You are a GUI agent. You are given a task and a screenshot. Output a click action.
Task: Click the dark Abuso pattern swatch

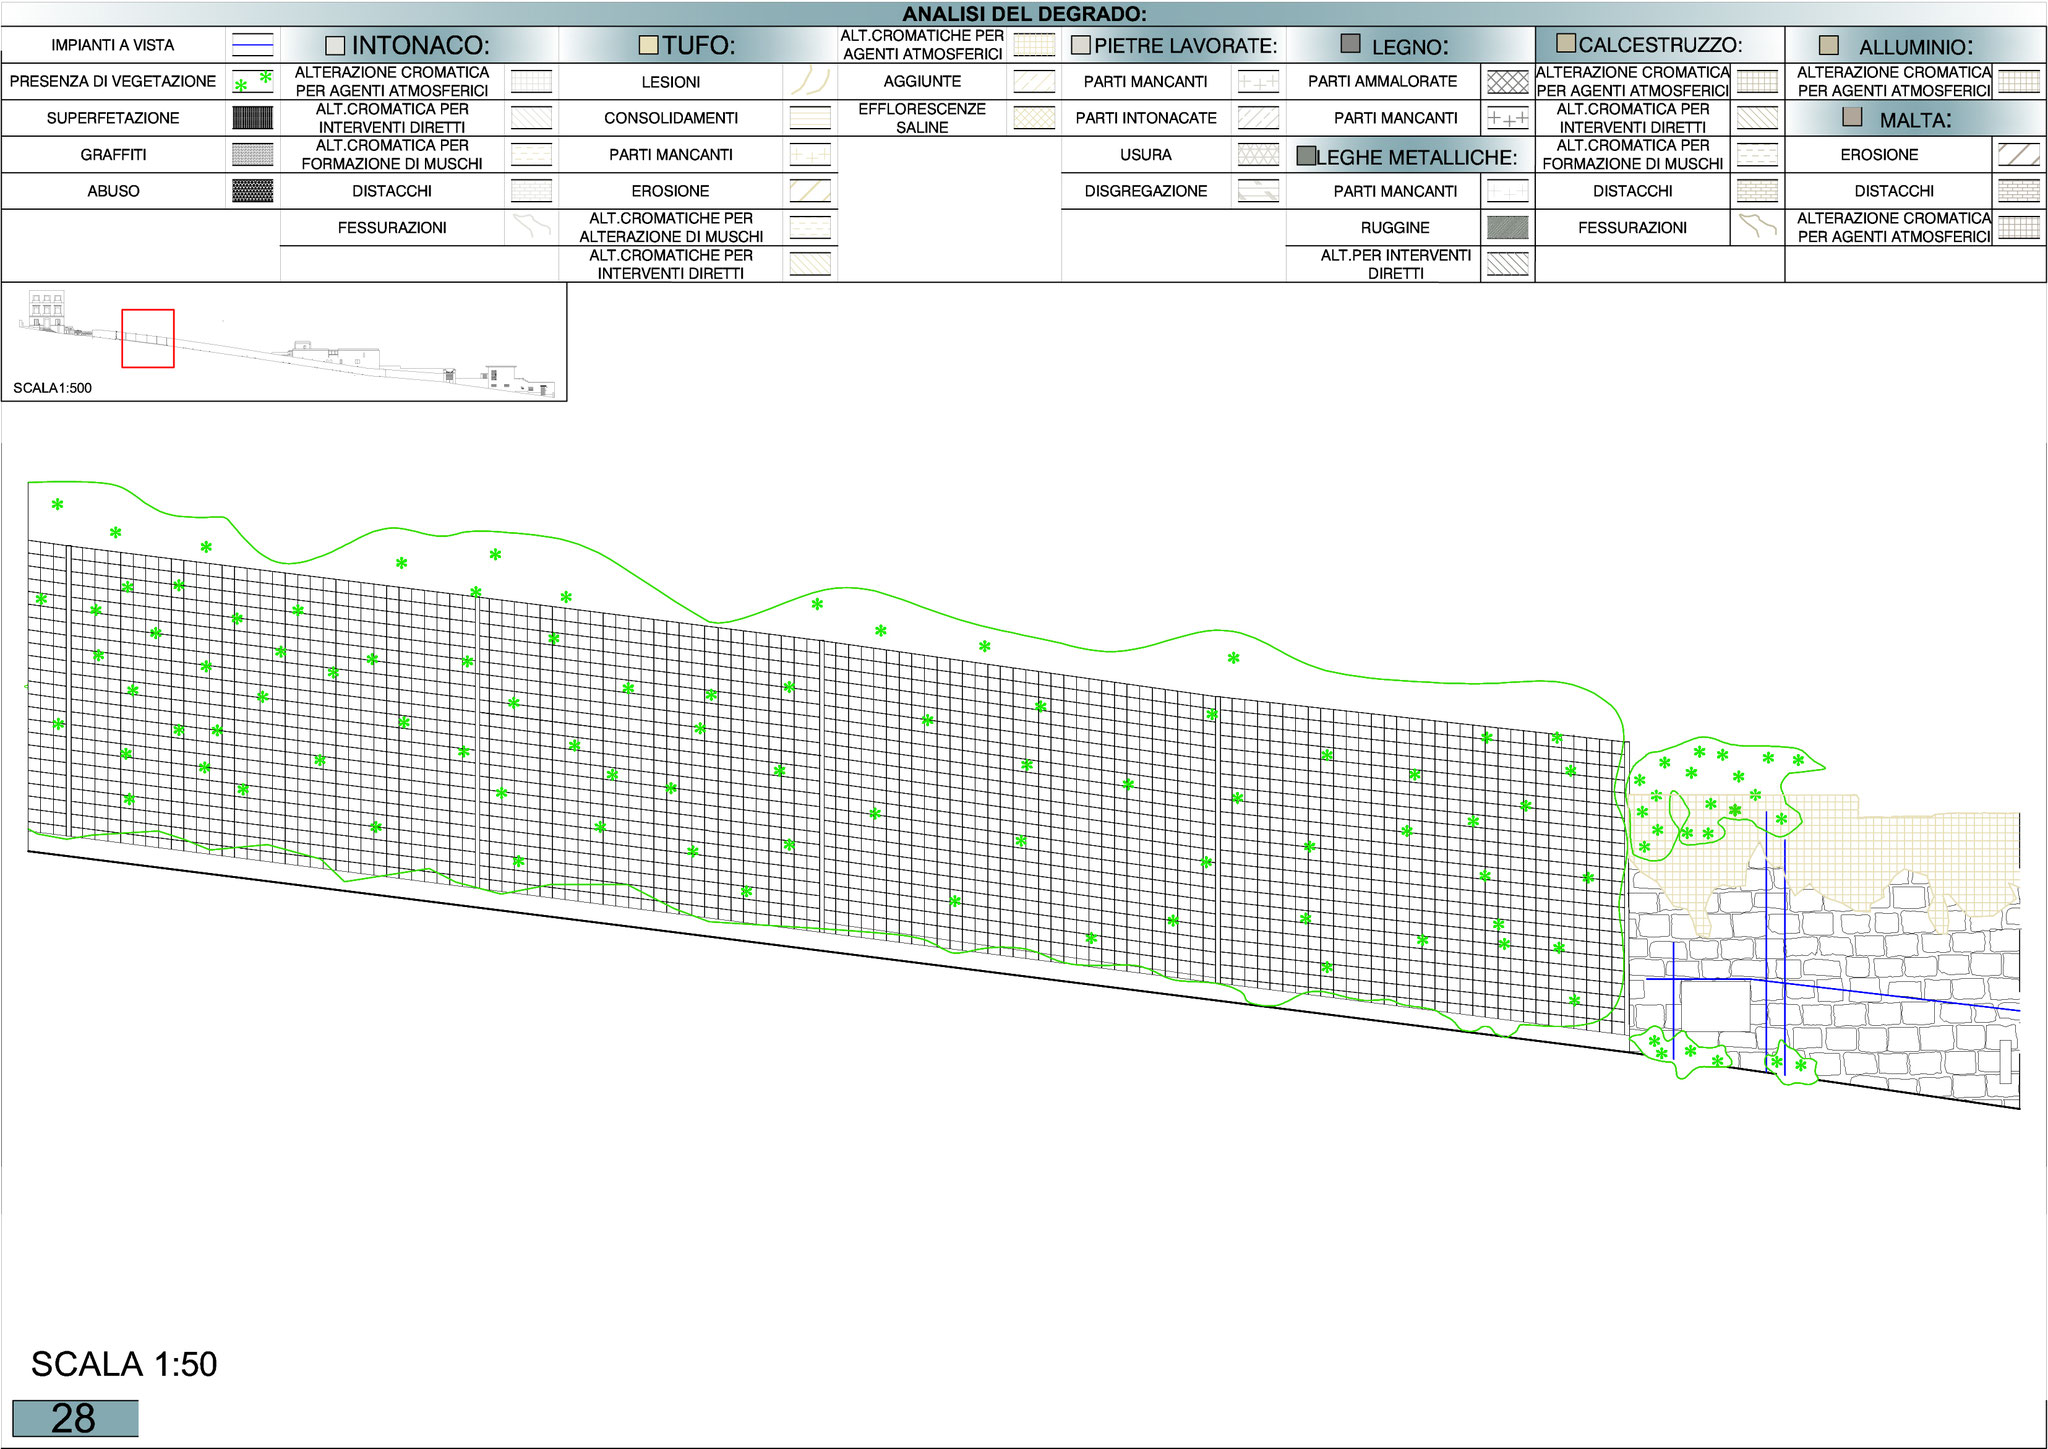[x=252, y=191]
